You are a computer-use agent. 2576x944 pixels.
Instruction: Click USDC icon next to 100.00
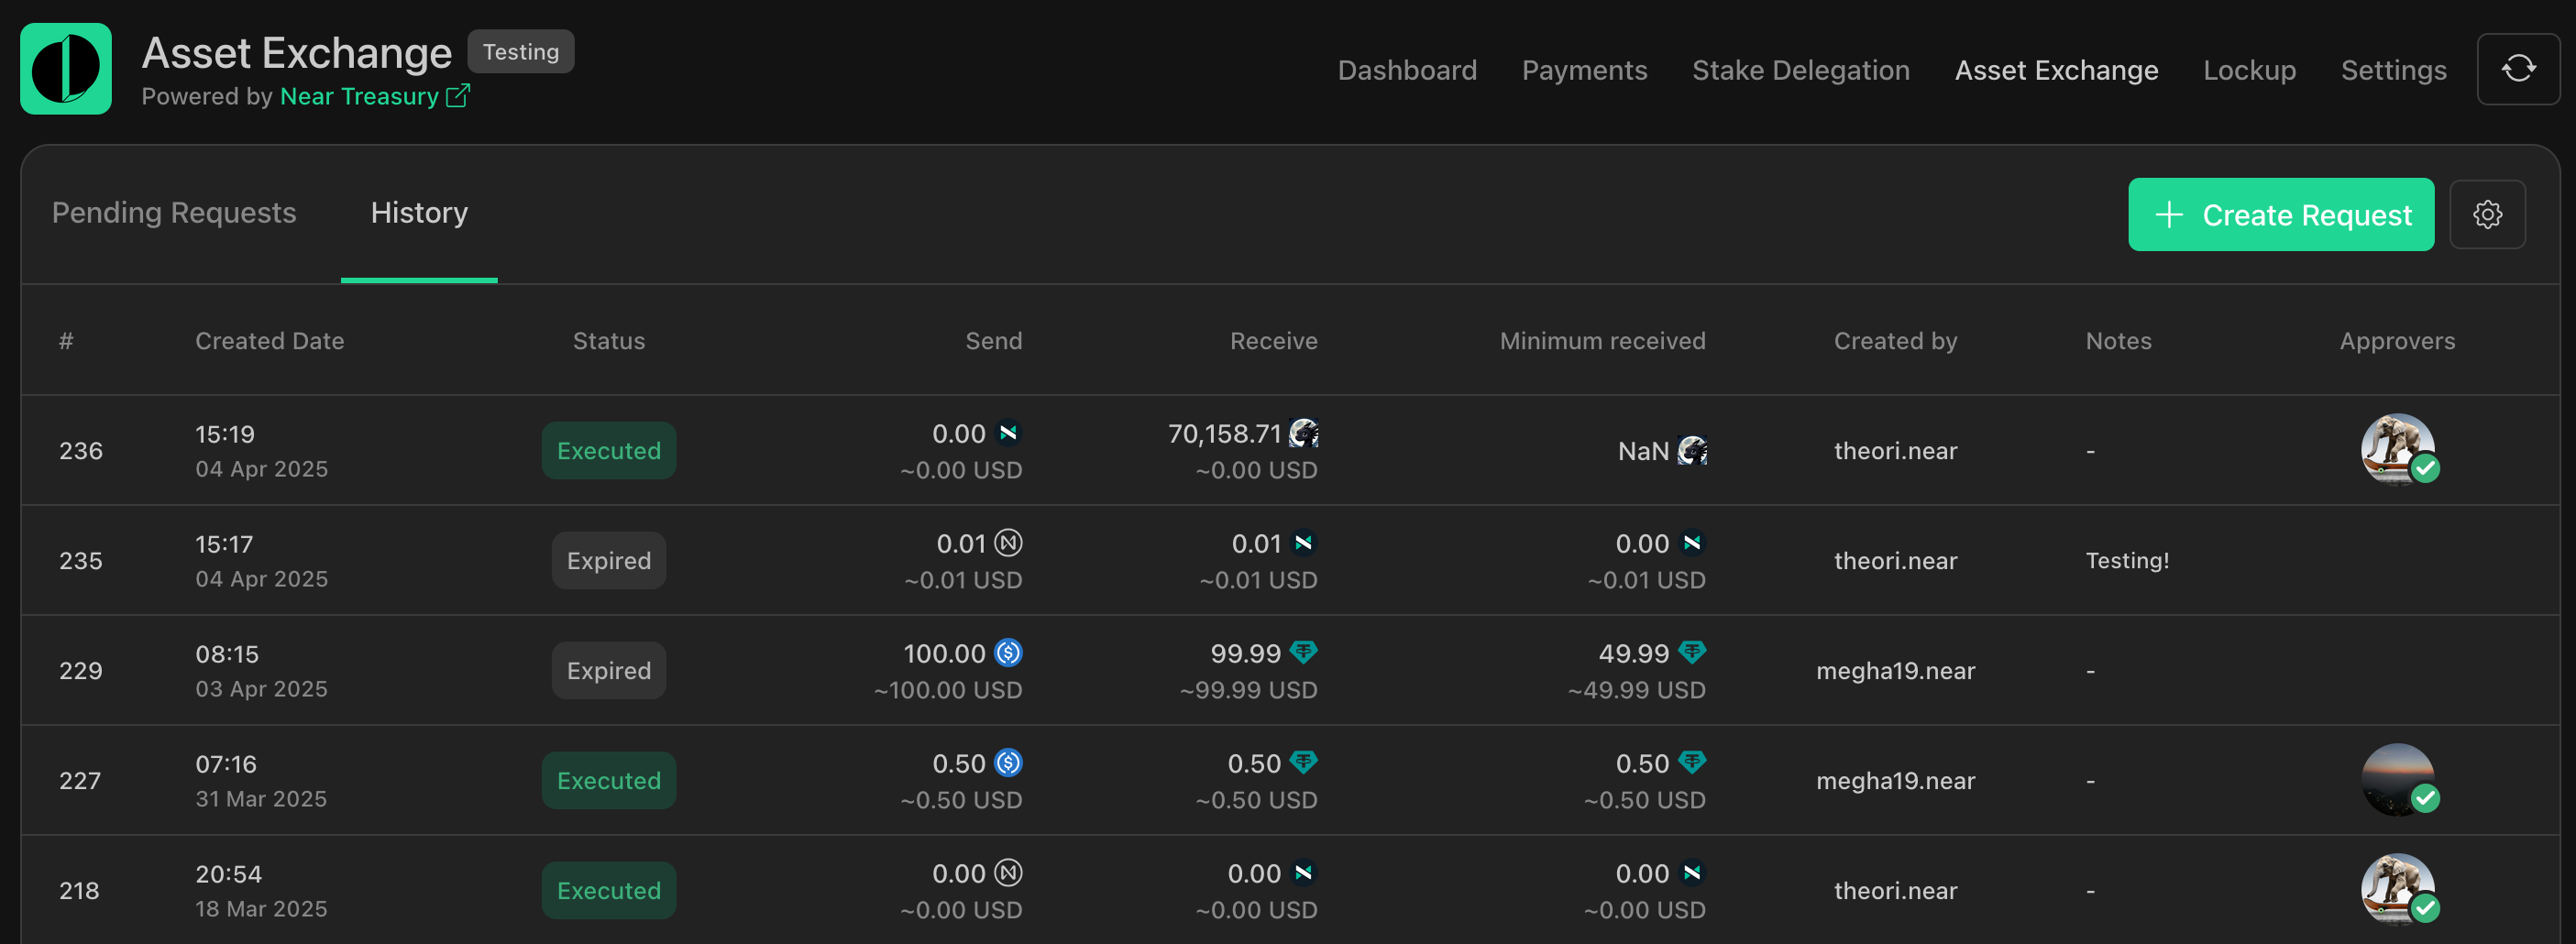pyautogui.click(x=1008, y=653)
